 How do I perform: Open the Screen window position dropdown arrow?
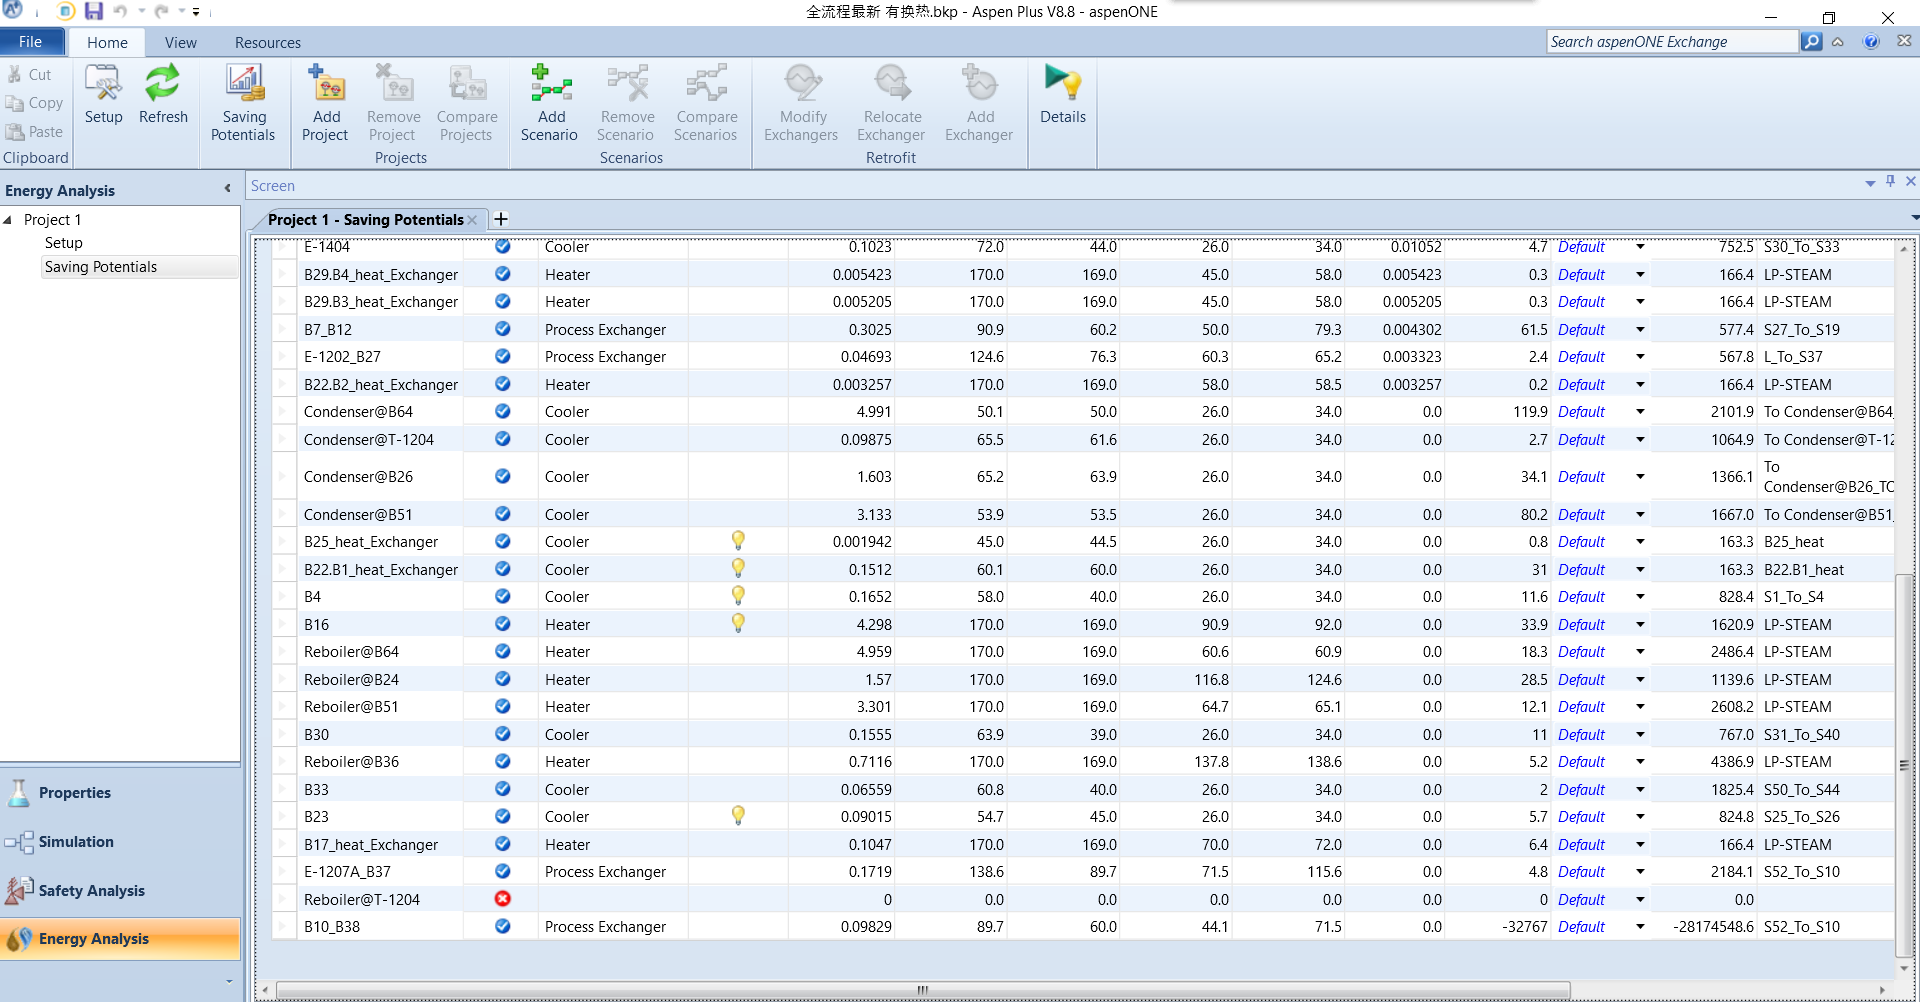1870,184
